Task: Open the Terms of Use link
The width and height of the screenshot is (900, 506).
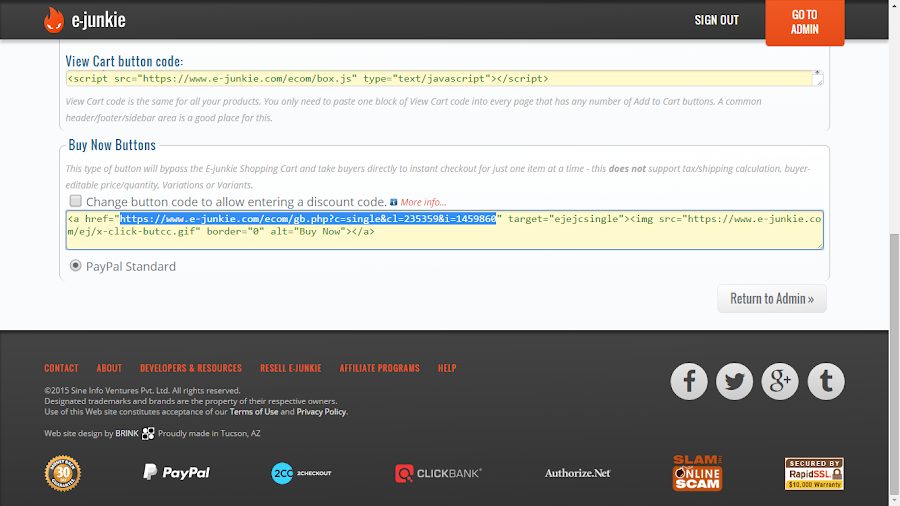Action: [x=254, y=411]
